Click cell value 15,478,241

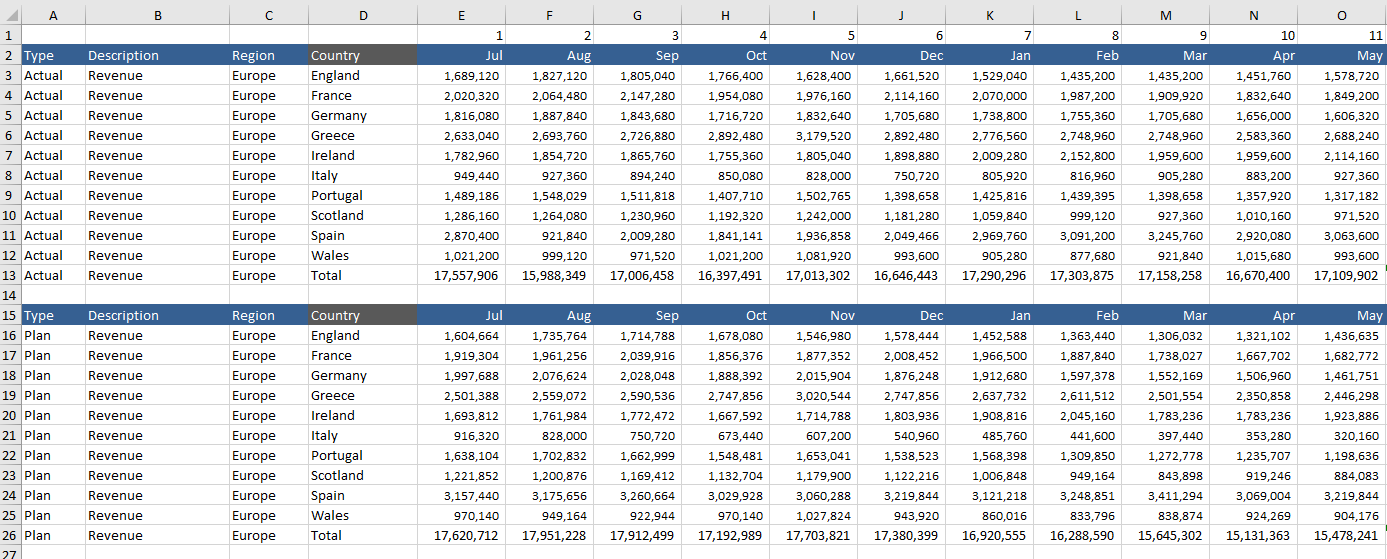1342,536
